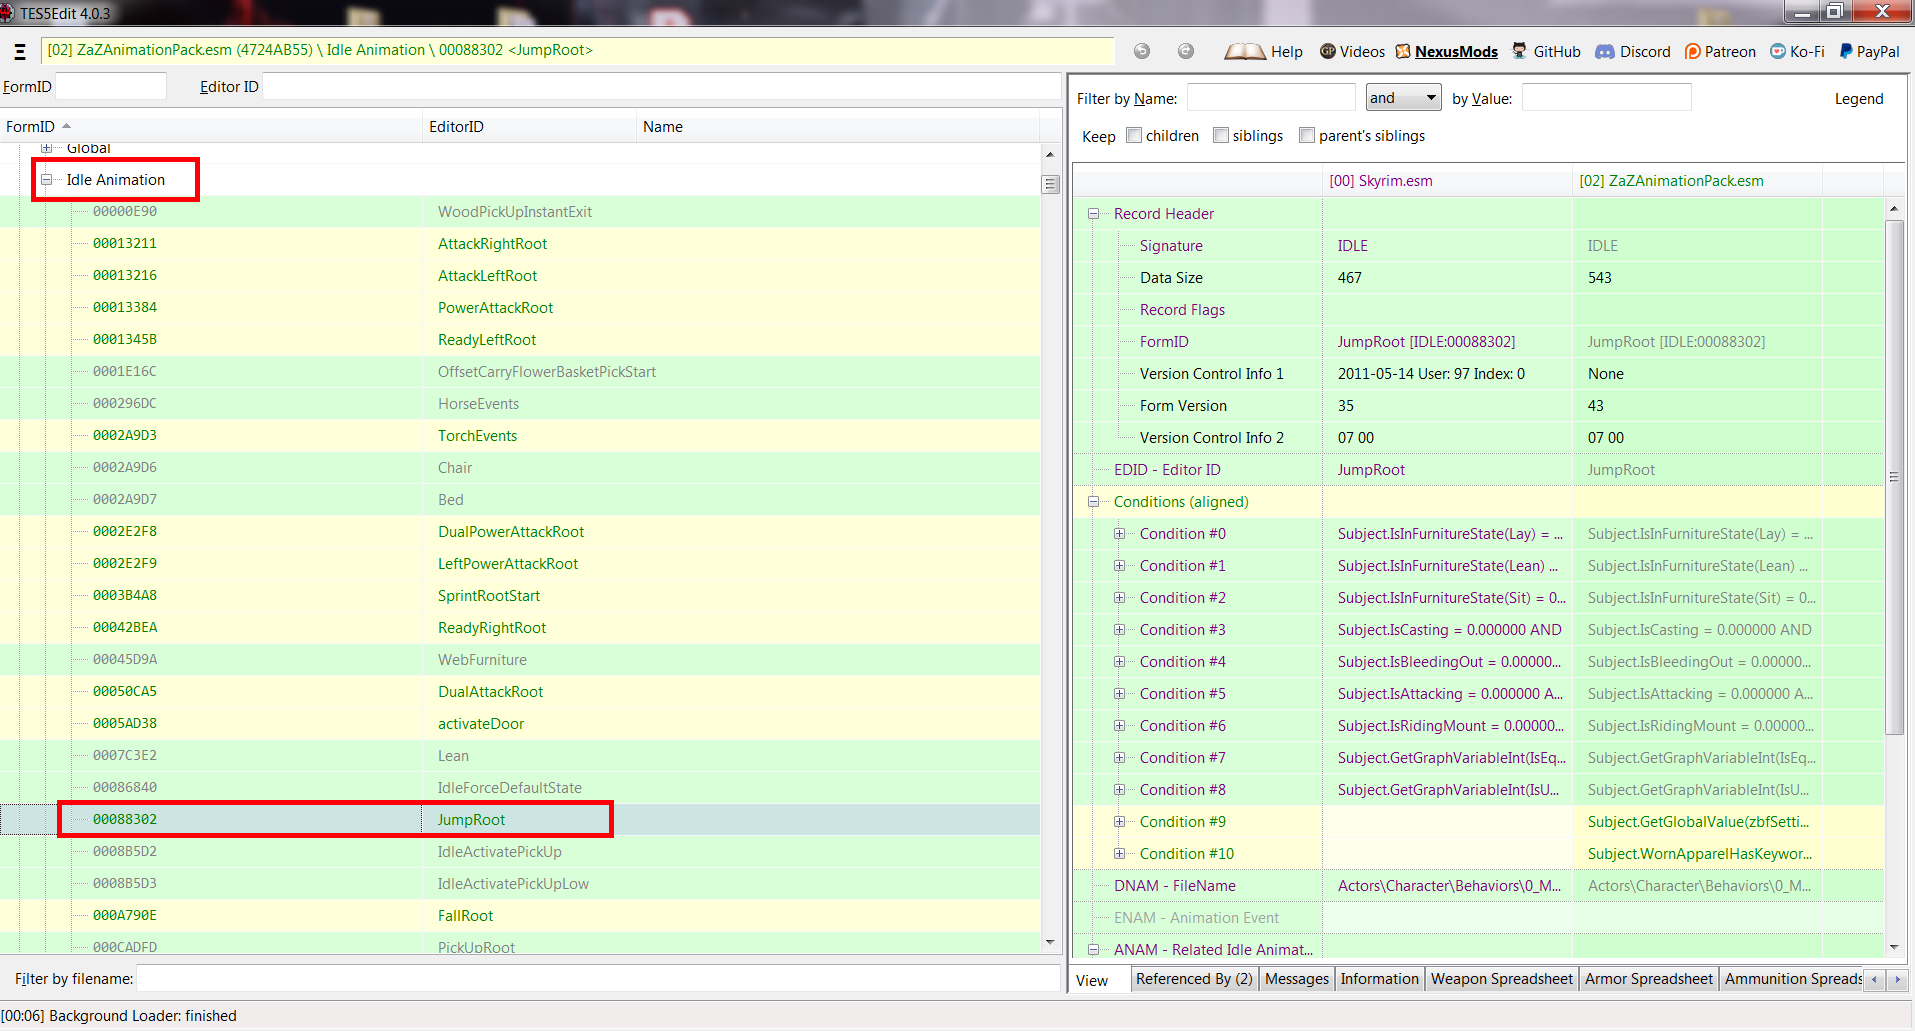Click the Editor ID search field

[x=661, y=87]
